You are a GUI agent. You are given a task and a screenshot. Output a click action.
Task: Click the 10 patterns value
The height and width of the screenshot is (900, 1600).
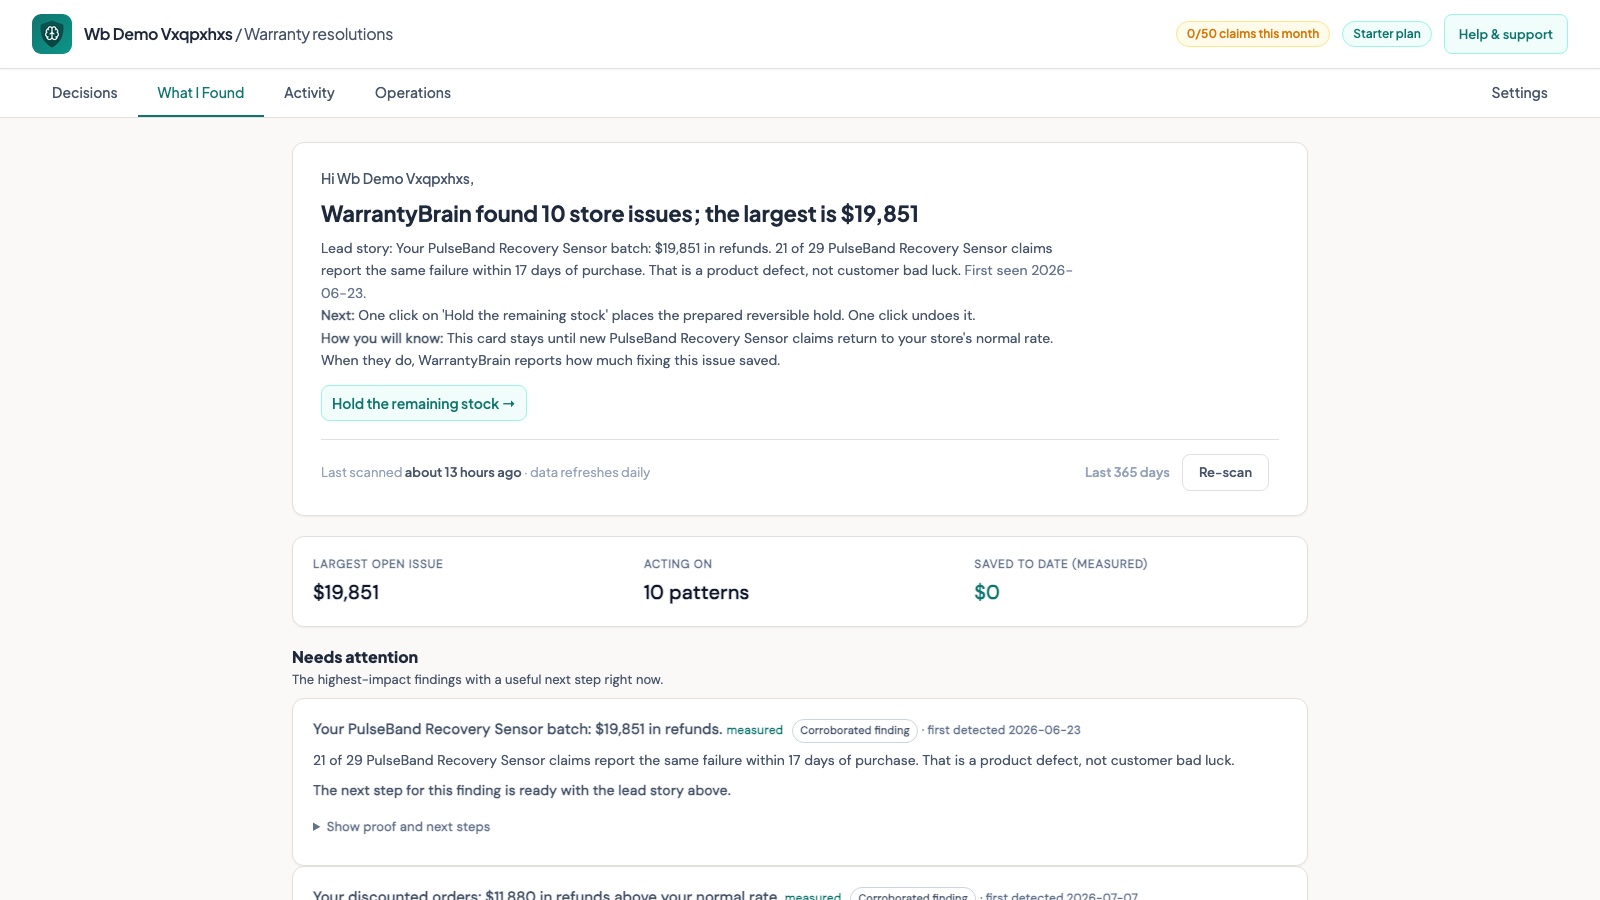(696, 592)
